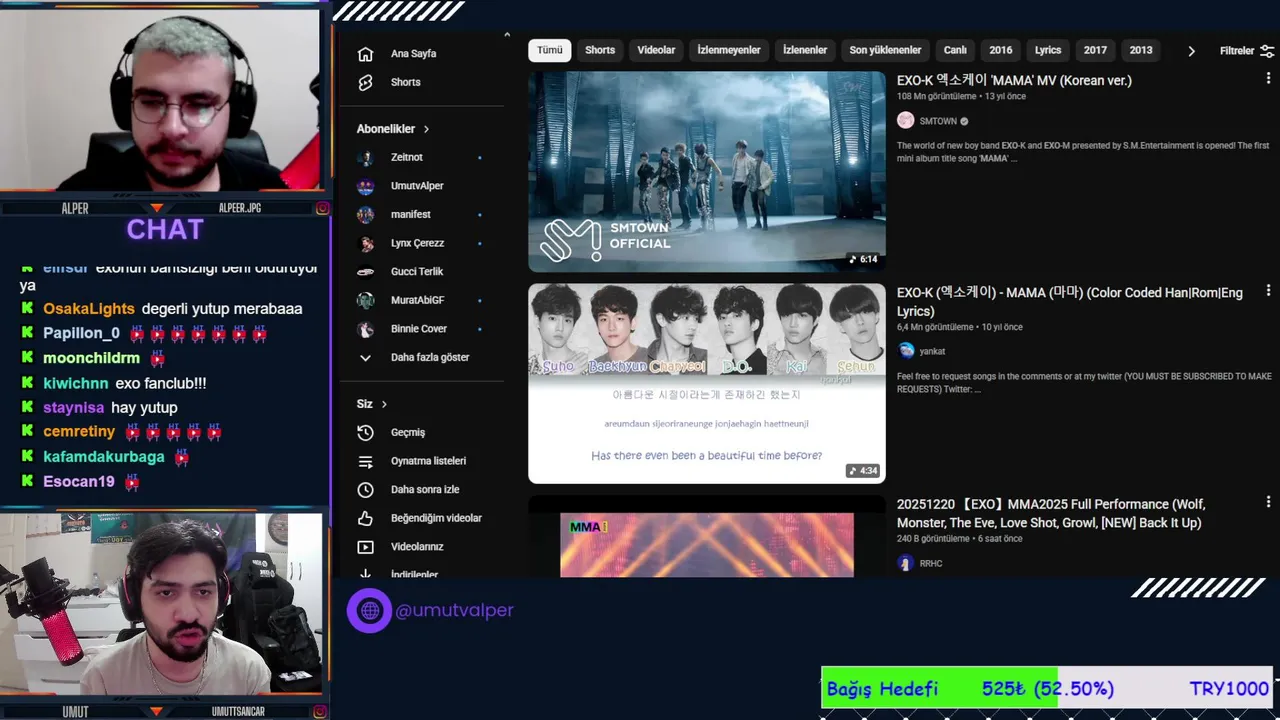Select the Videolar filter chip
The height and width of the screenshot is (720, 1280).
656,50
